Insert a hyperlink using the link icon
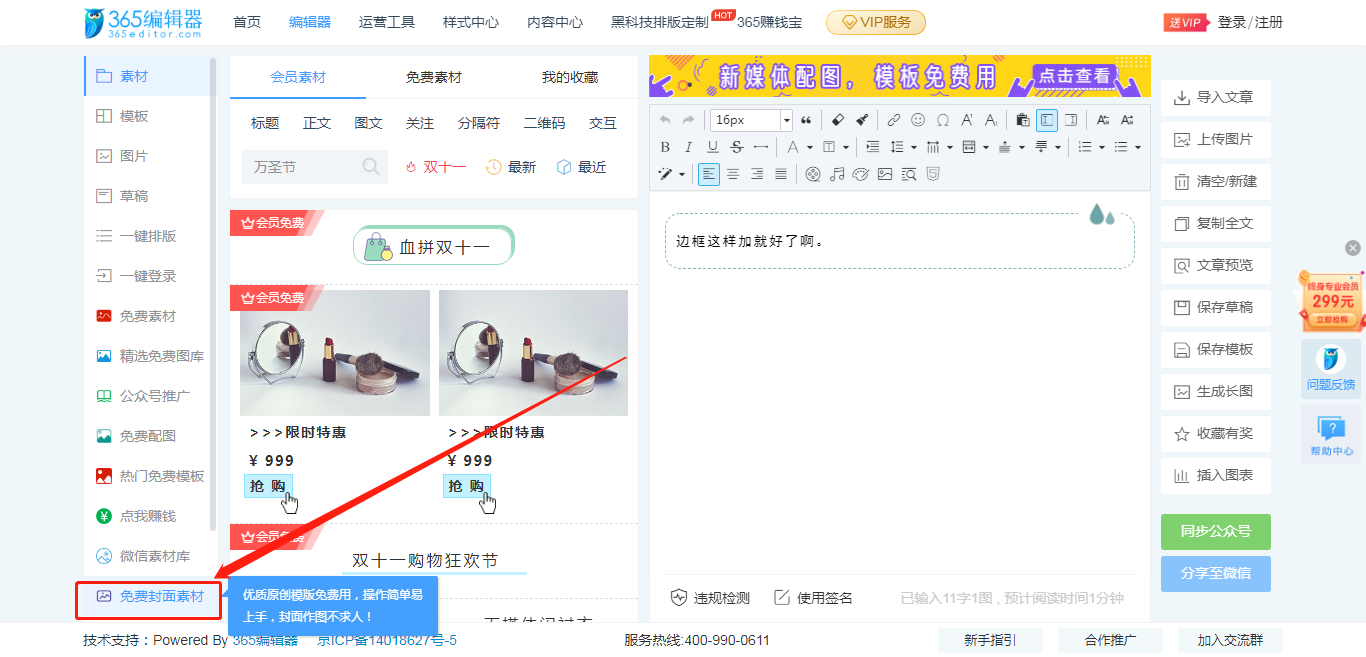The height and width of the screenshot is (657, 1366). coord(894,120)
